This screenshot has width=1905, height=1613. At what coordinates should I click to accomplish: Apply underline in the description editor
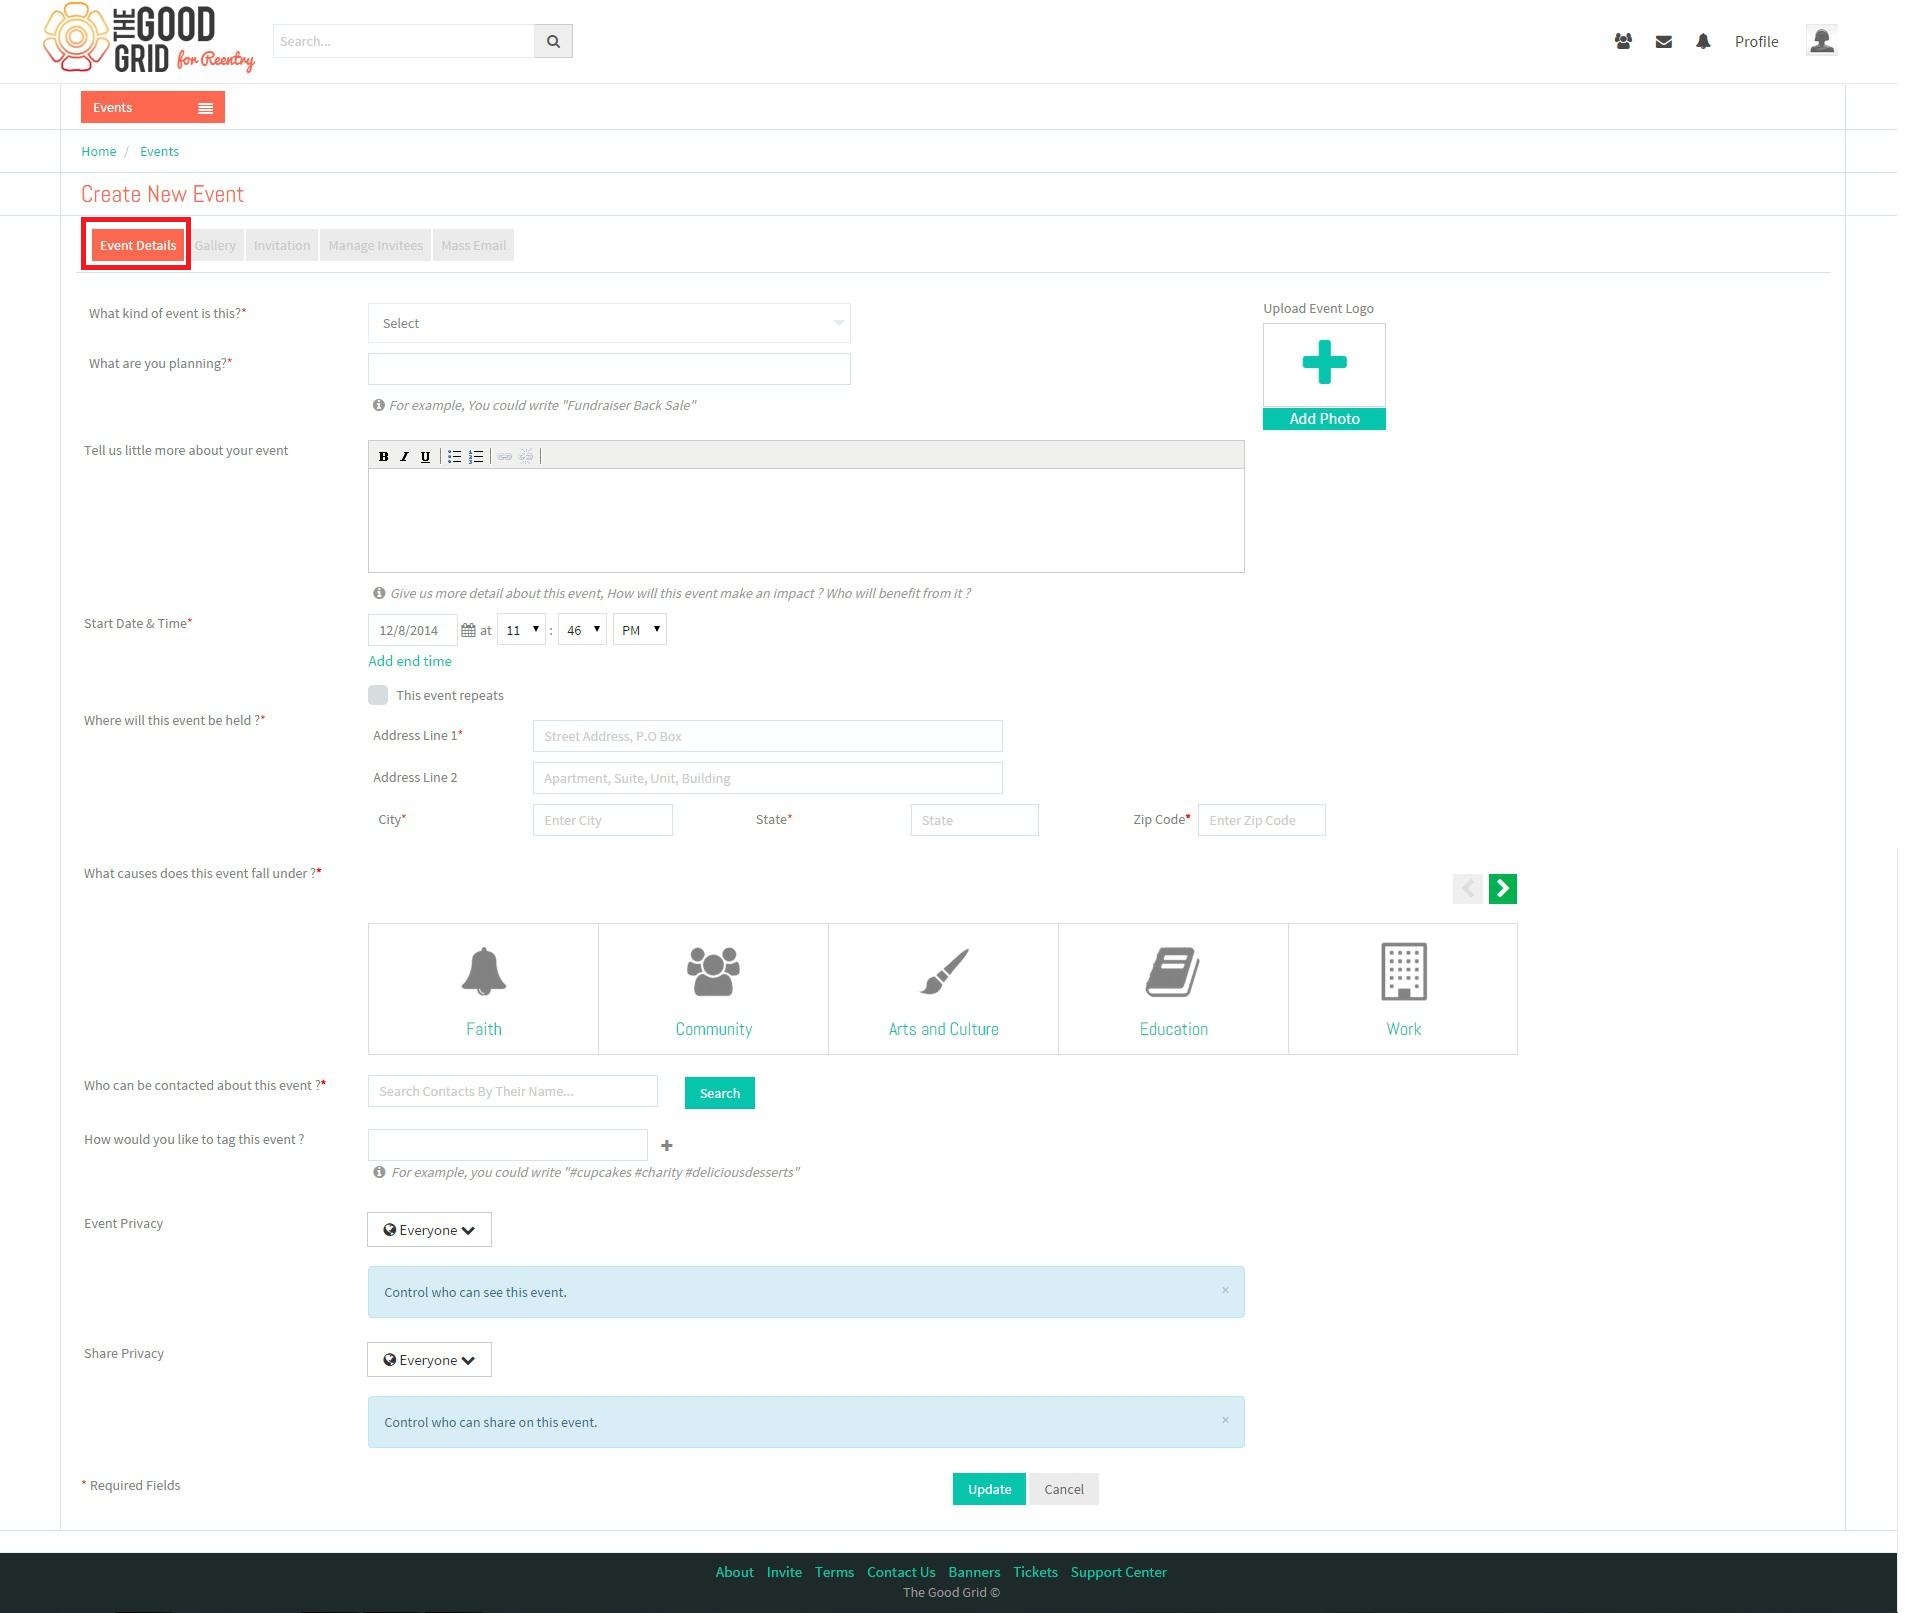(425, 456)
